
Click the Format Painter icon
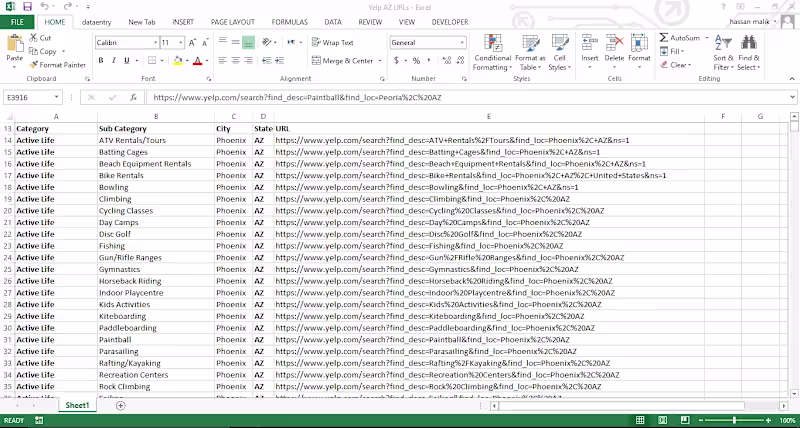34,64
